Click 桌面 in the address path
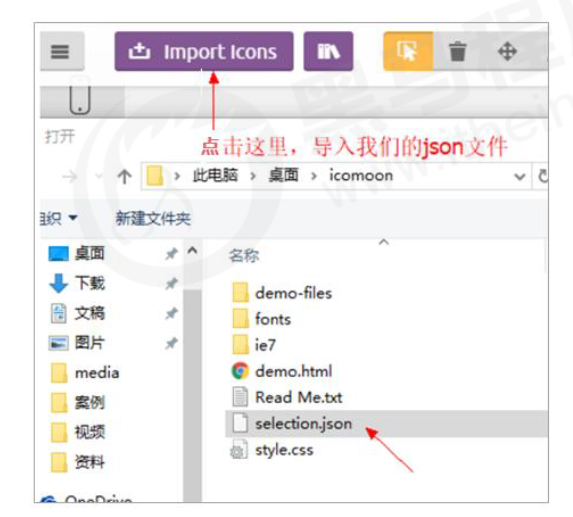This screenshot has width=573, height=517. click(283, 176)
